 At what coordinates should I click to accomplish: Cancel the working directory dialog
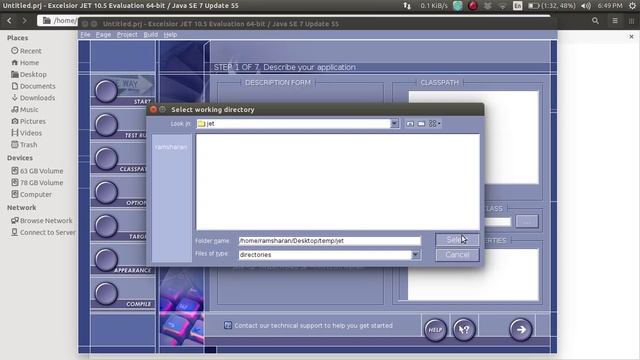457,255
